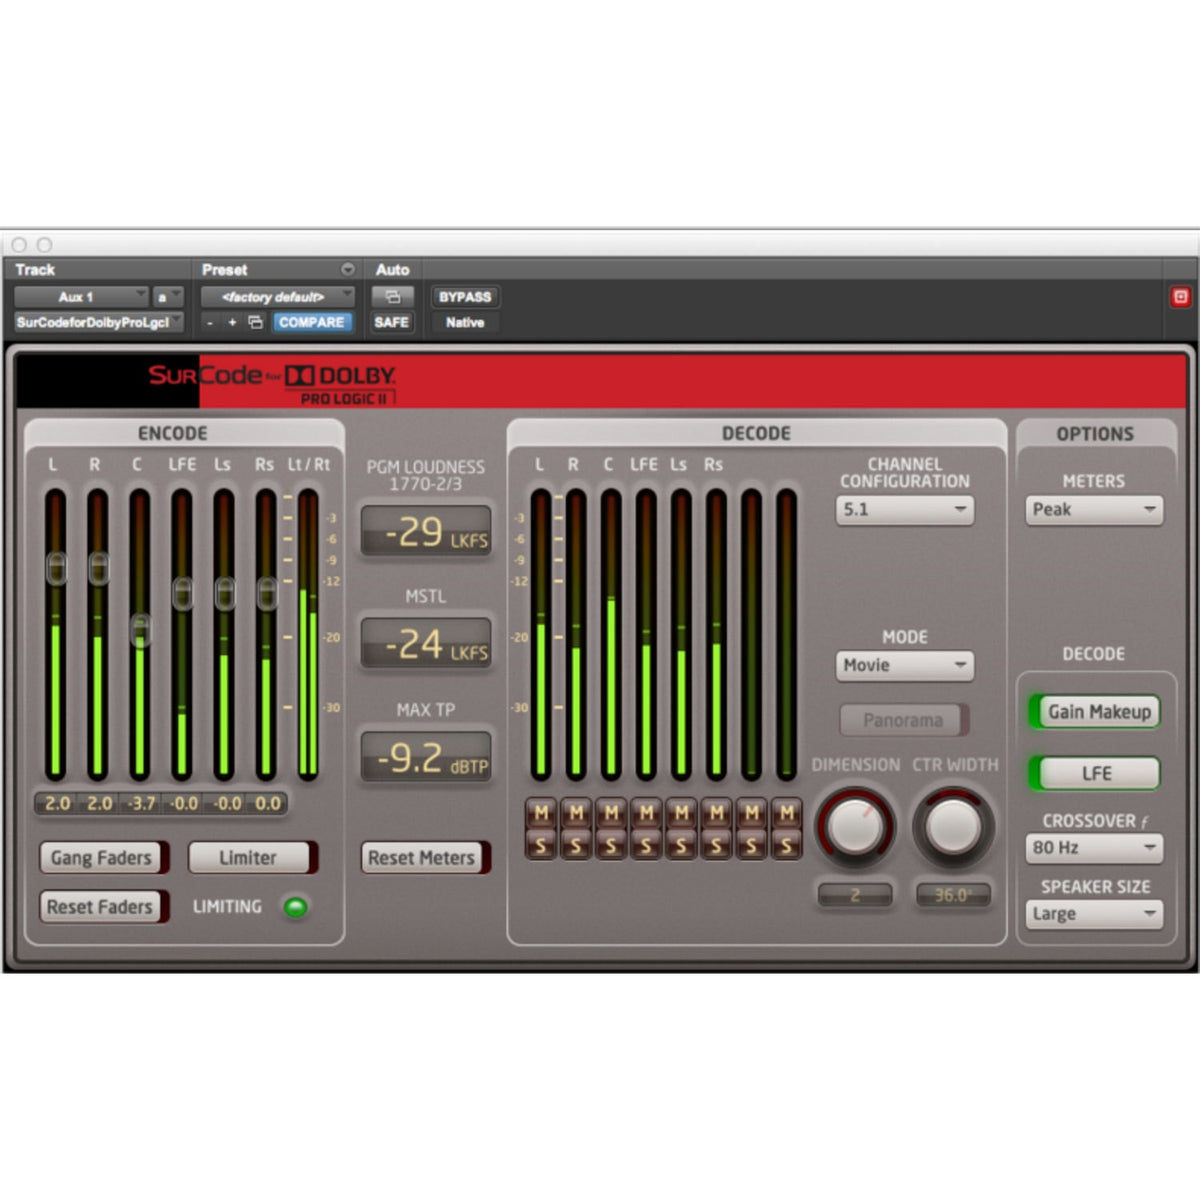Click the red plug-in target icon
1200x1200 pixels.
[1180, 297]
